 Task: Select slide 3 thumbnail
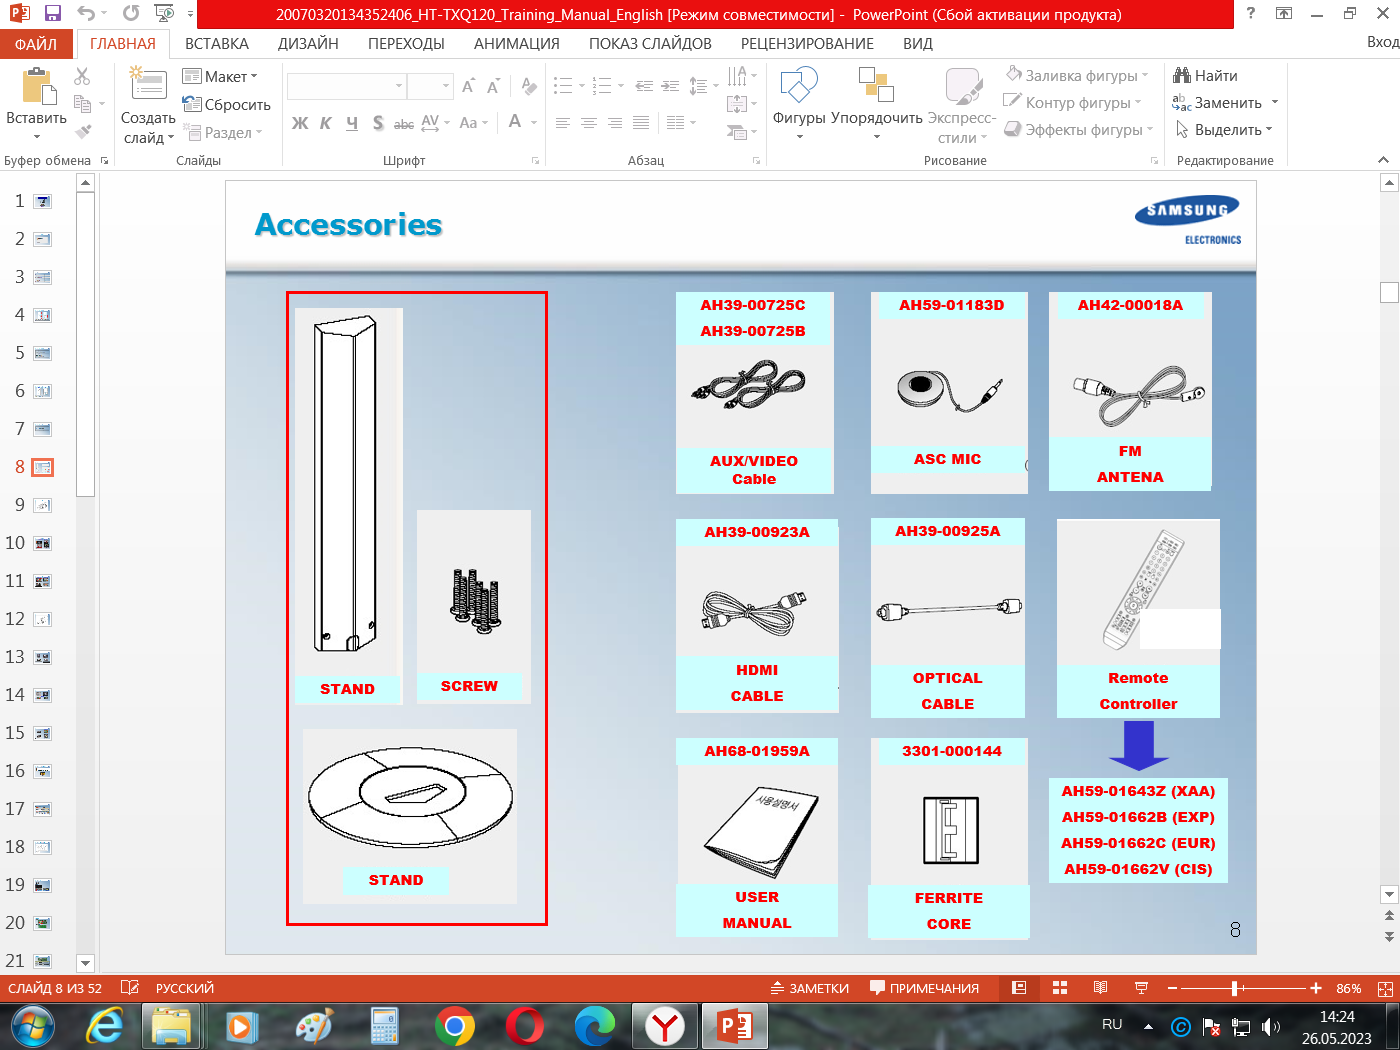pyautogui.click(x=42, y=277)
